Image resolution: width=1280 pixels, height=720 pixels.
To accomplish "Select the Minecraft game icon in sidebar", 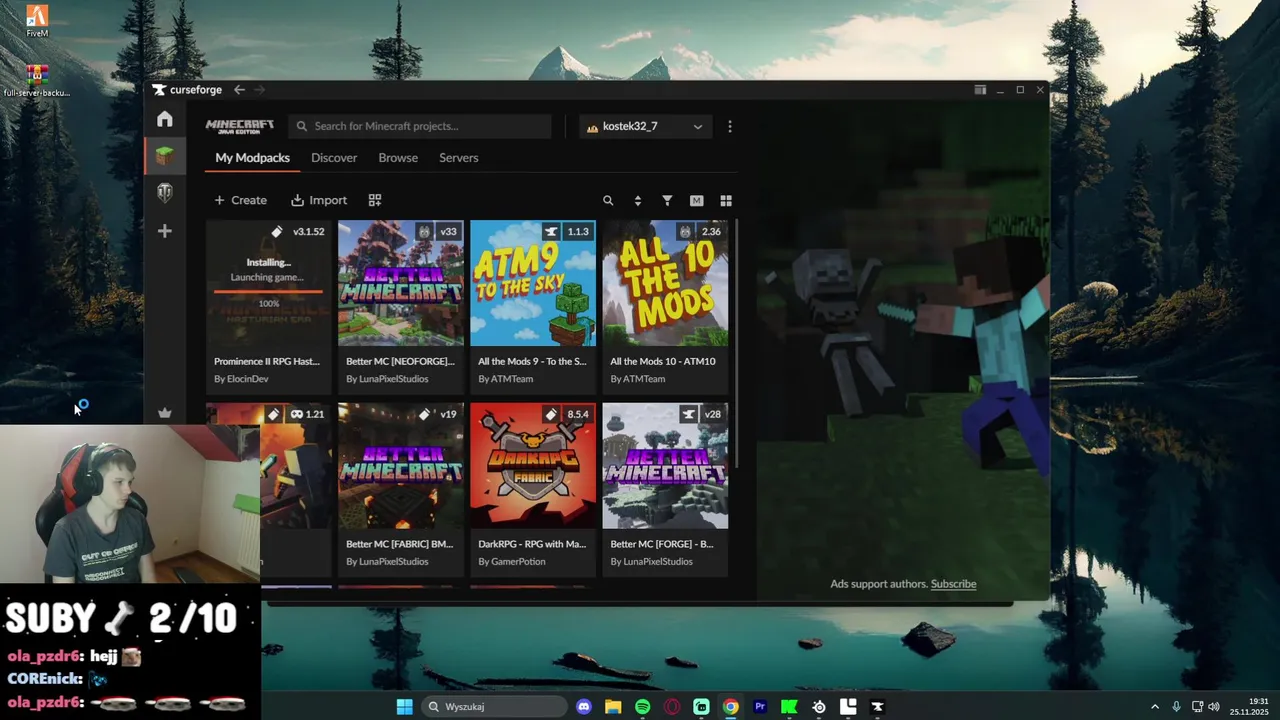I will [x=165, y=155].
